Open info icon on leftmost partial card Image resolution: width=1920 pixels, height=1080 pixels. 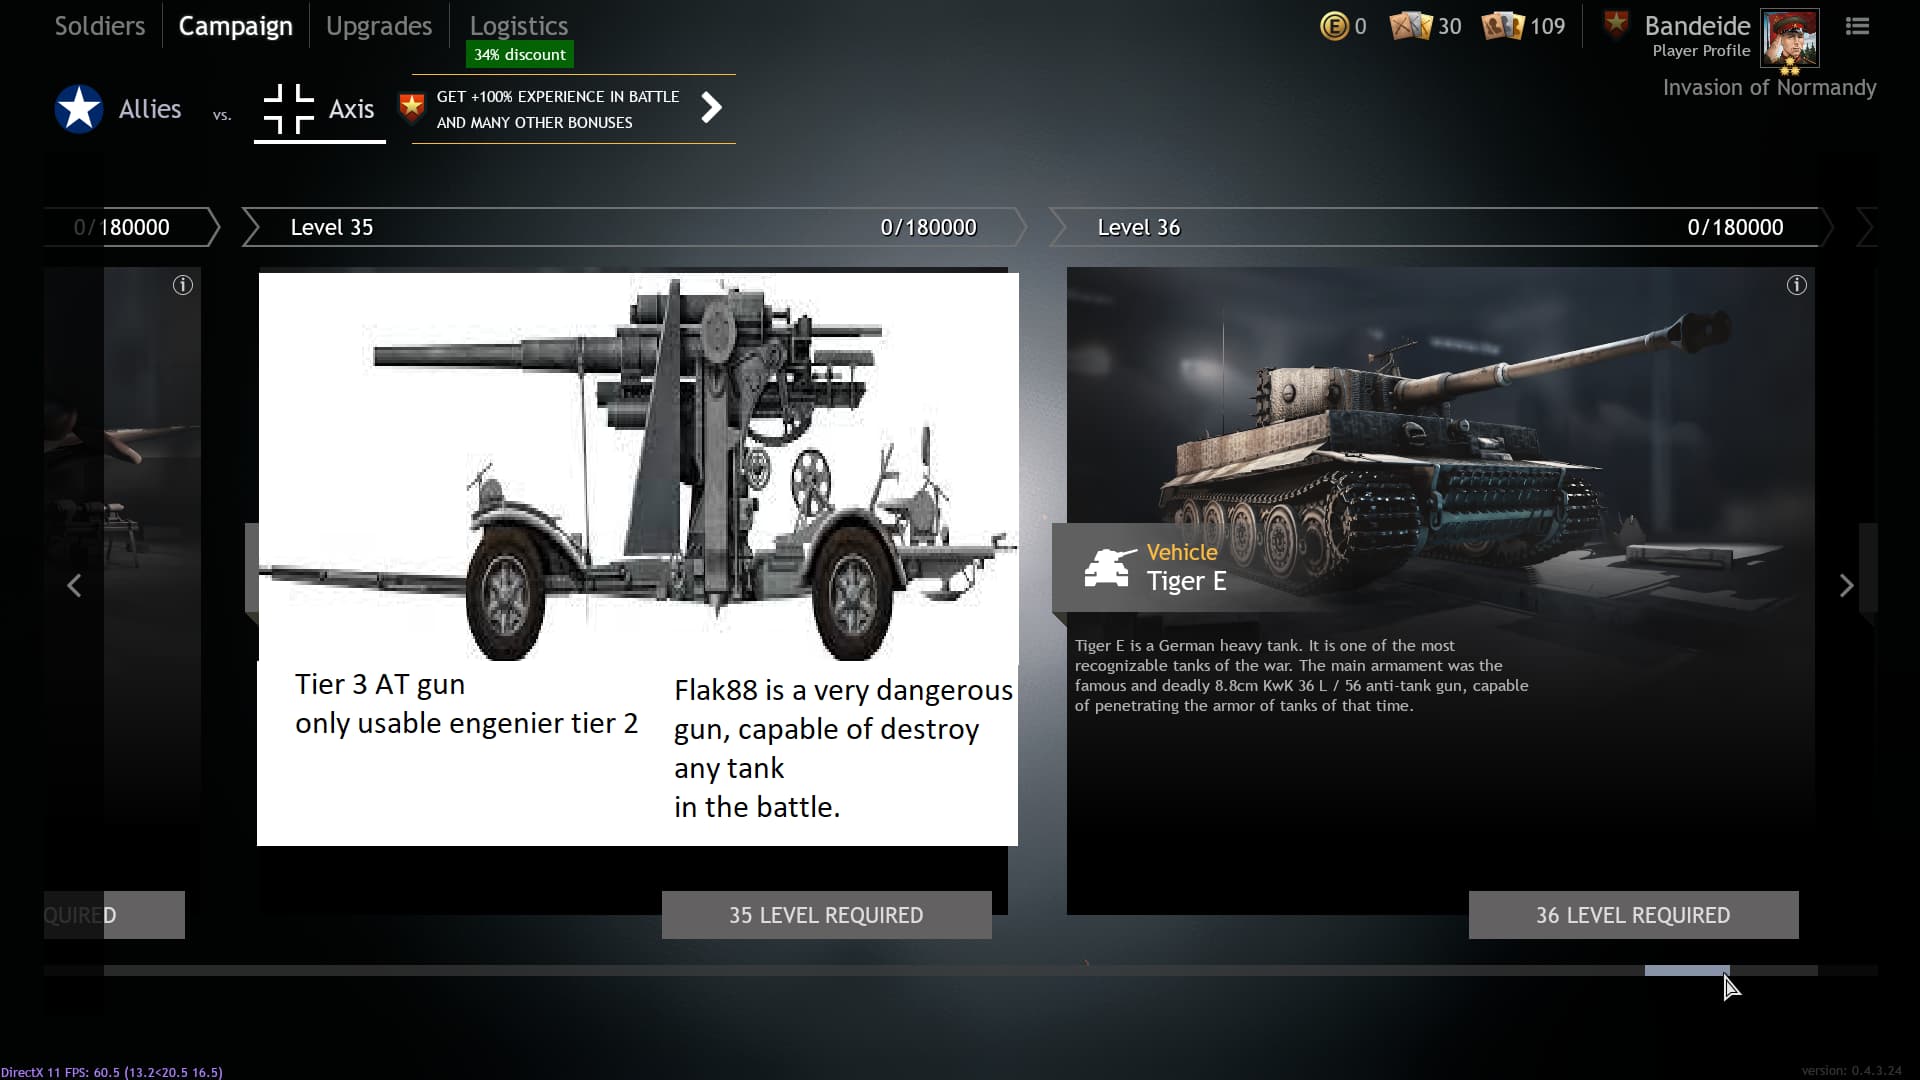[182, 285]
